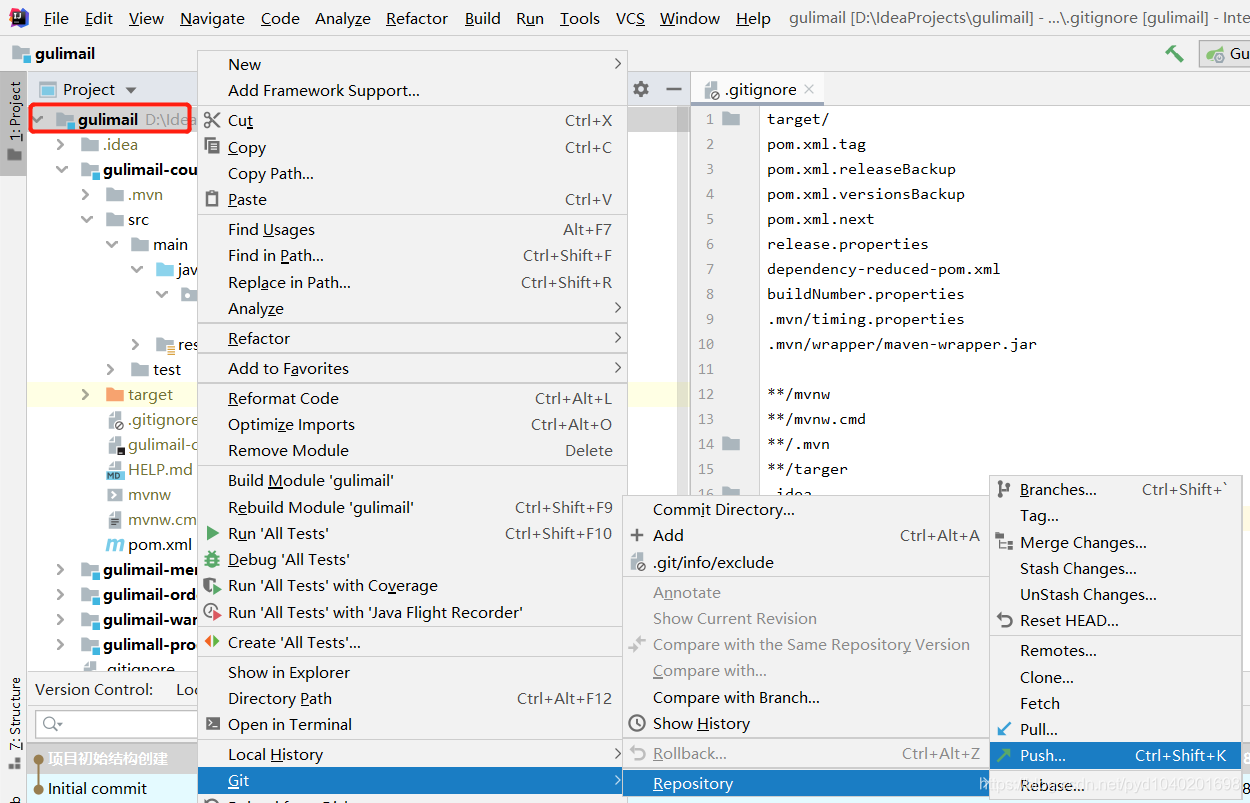Viewport: 1250px width, 803px height.
Task: Click the Version Control panel search field
Action: pyautogui.click(x=116, y=723)
